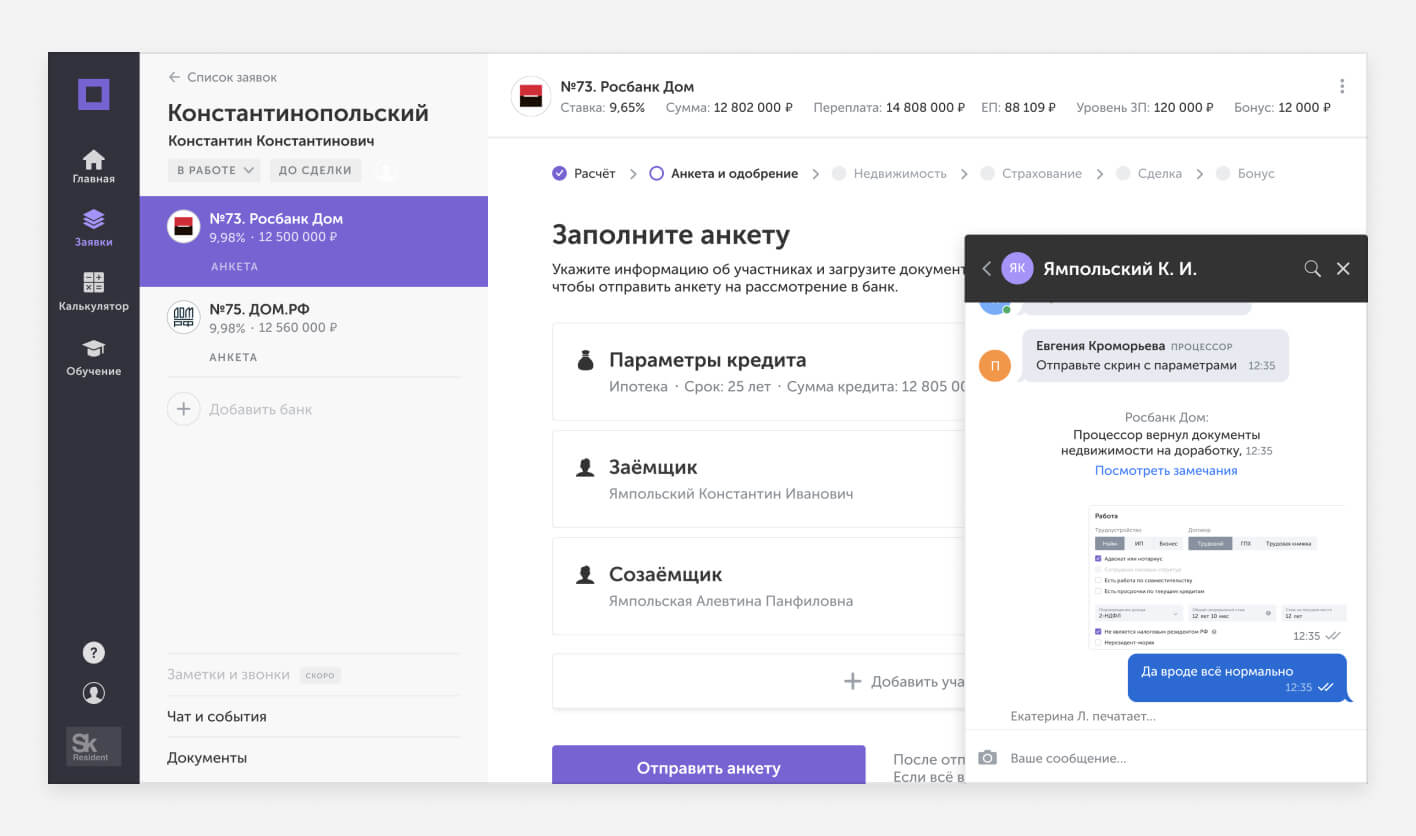Select application №73. Росбанк Дом in list
Screen dimensions: 1416x836
314,241
